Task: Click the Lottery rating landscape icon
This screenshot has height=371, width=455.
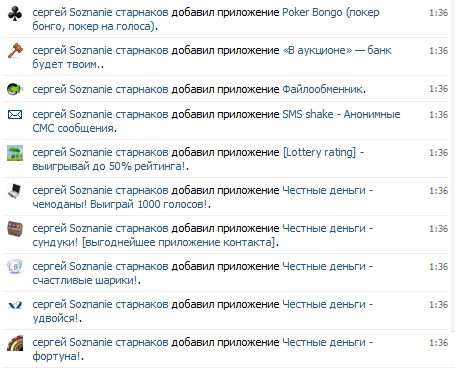Action: click(15, 153)
